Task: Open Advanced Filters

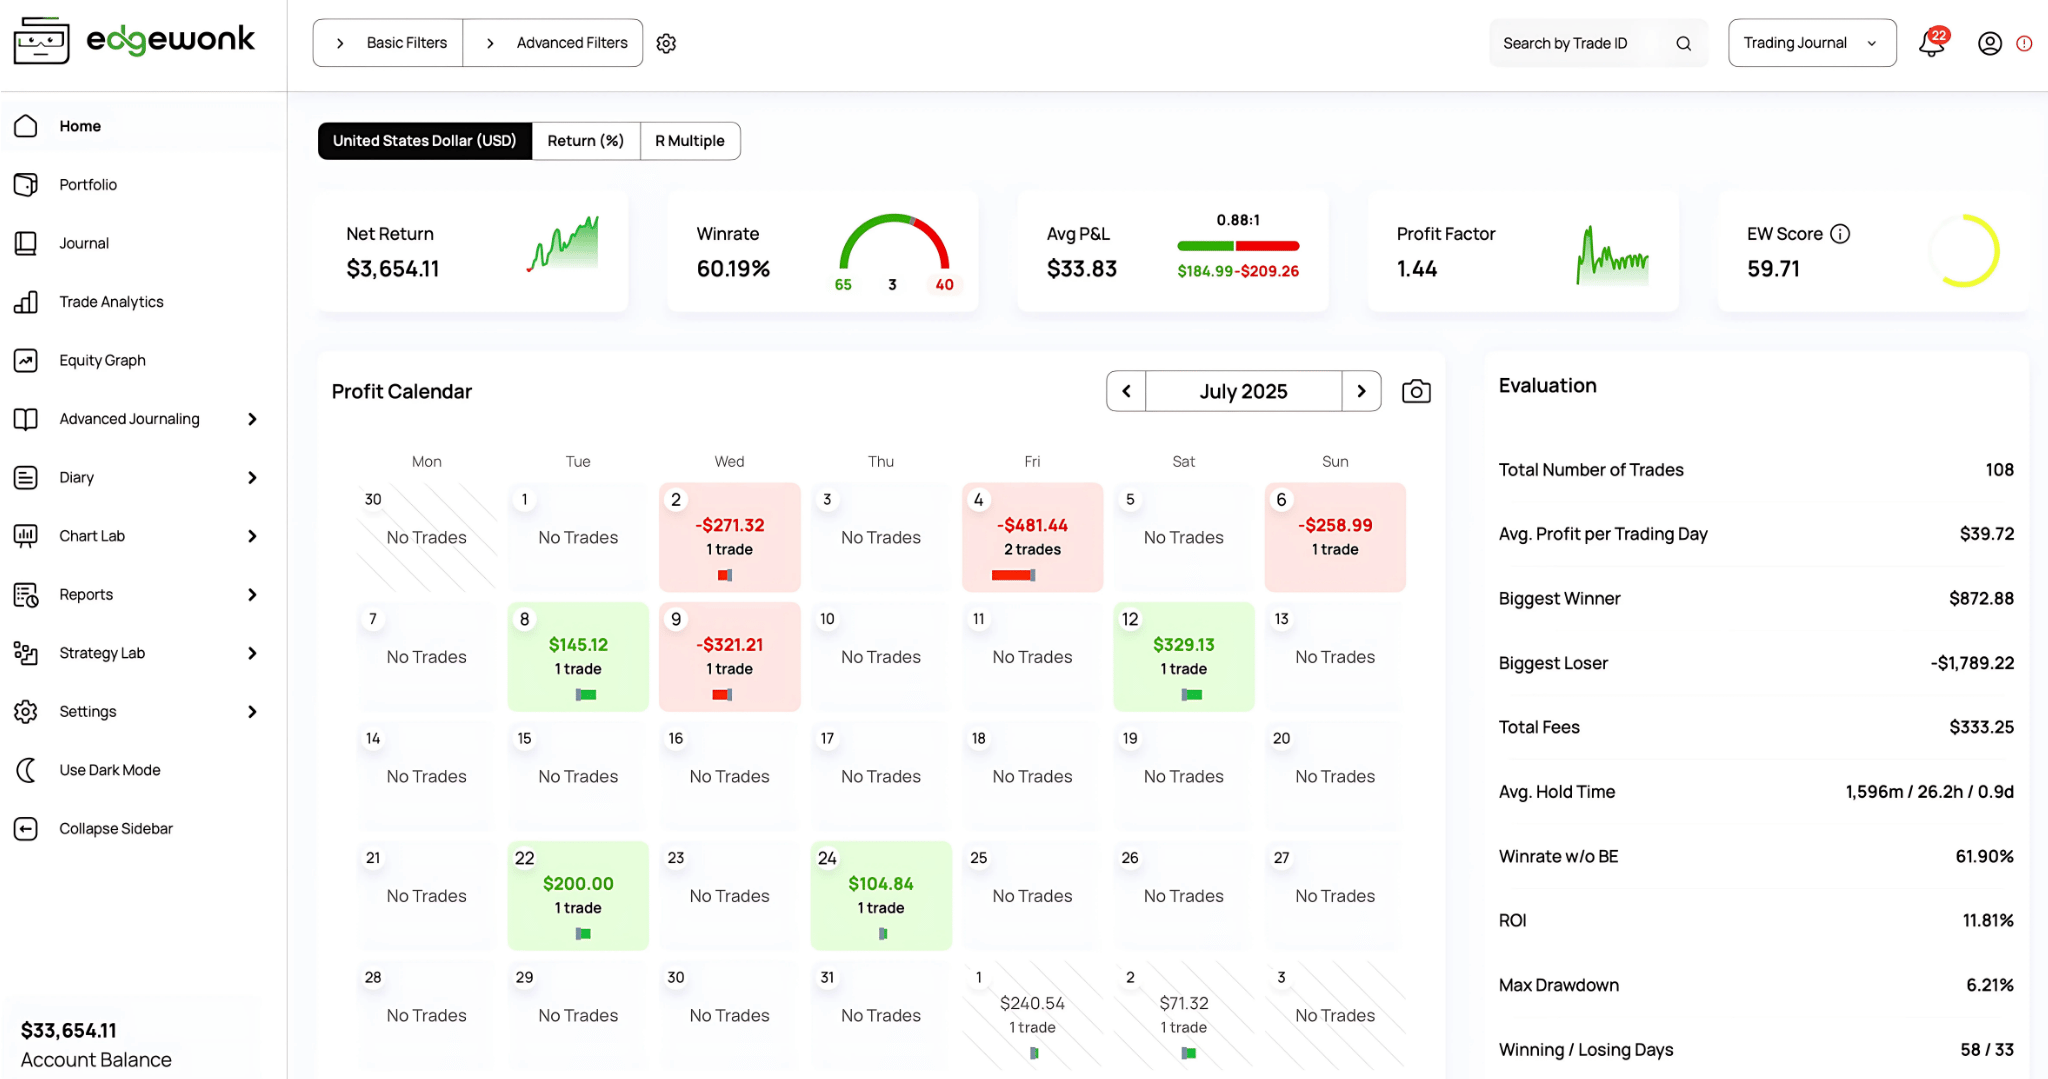Action: coord(552,42)
